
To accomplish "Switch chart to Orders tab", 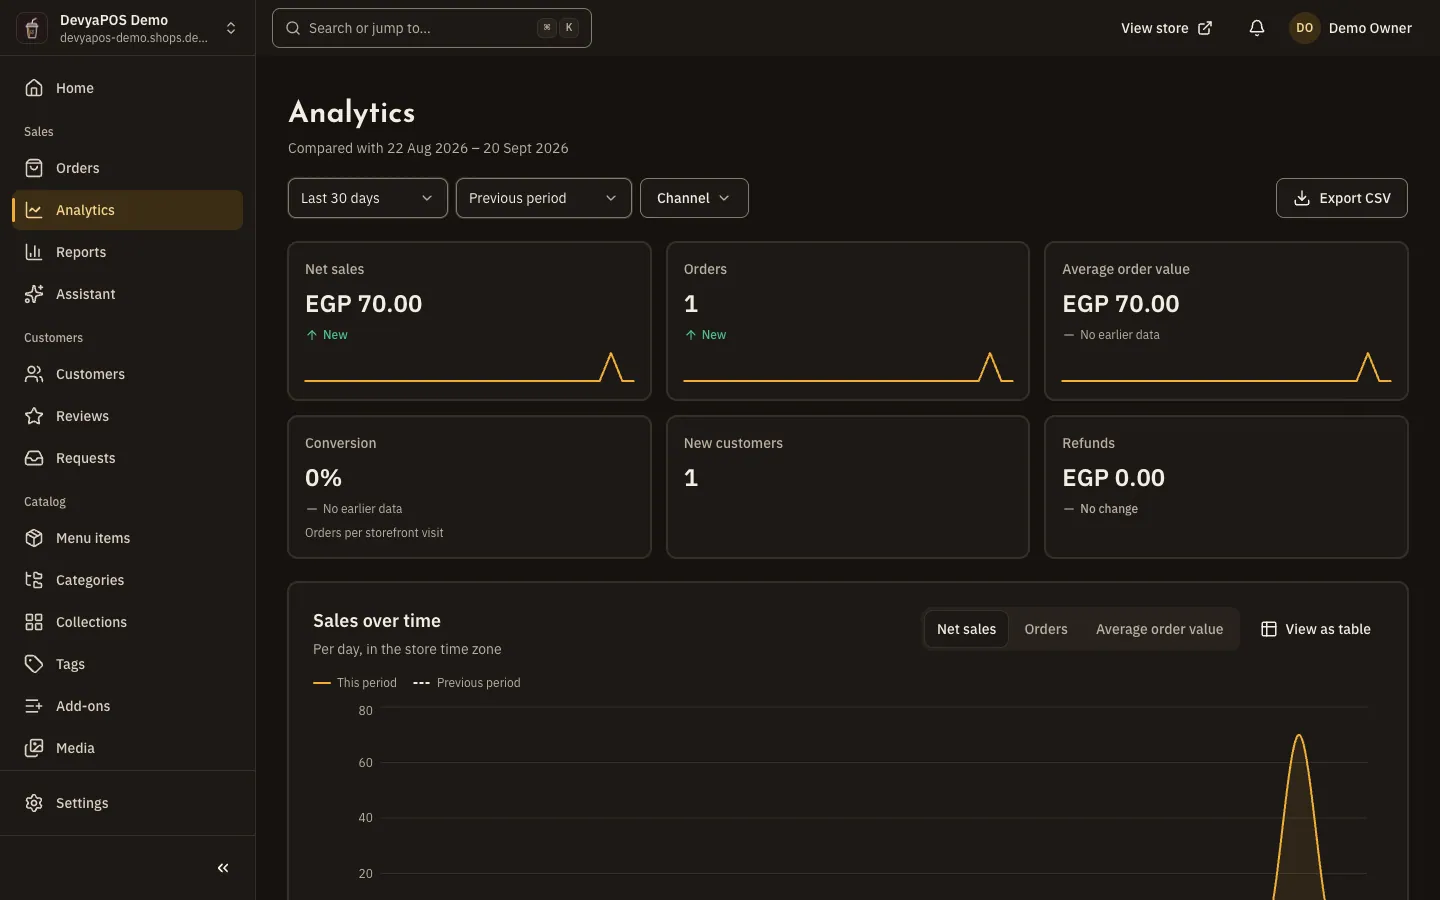I will point(1046,629).
